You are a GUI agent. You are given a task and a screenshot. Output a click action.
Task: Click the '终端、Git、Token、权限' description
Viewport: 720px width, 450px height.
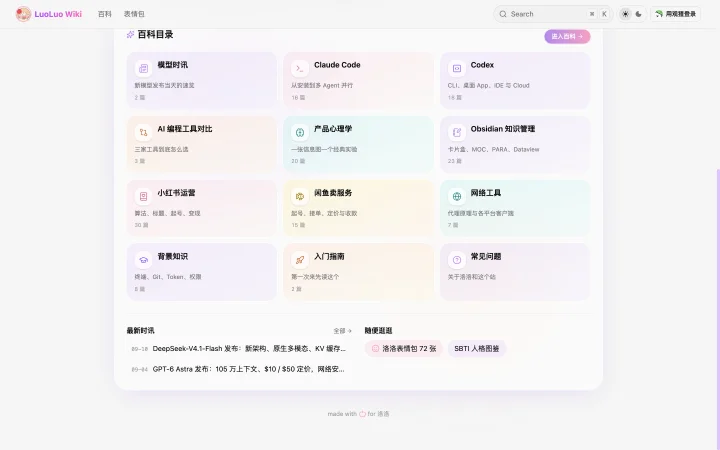pyautogui.click(x=168, y=277)
